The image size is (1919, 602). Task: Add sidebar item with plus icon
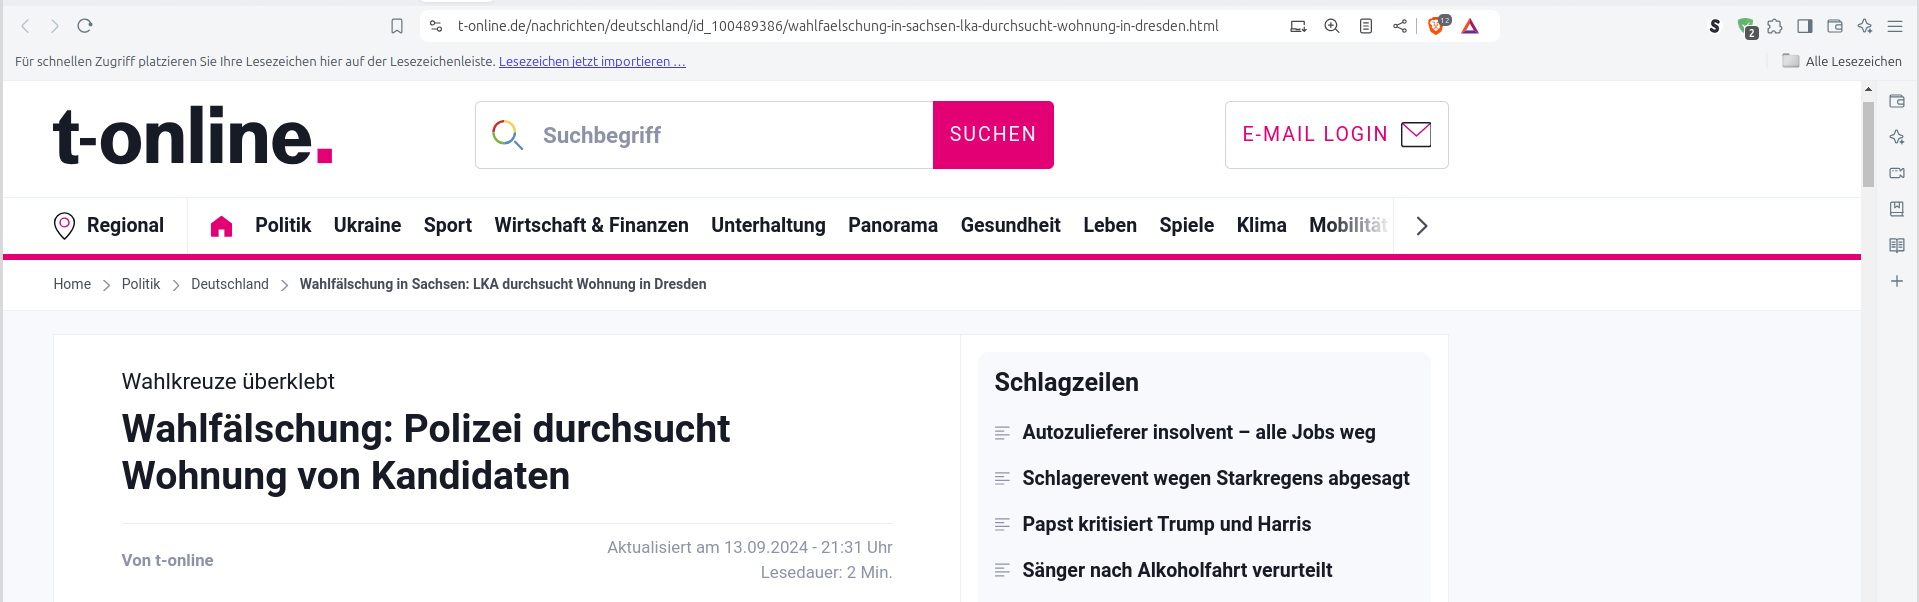tap(1897, 281)
